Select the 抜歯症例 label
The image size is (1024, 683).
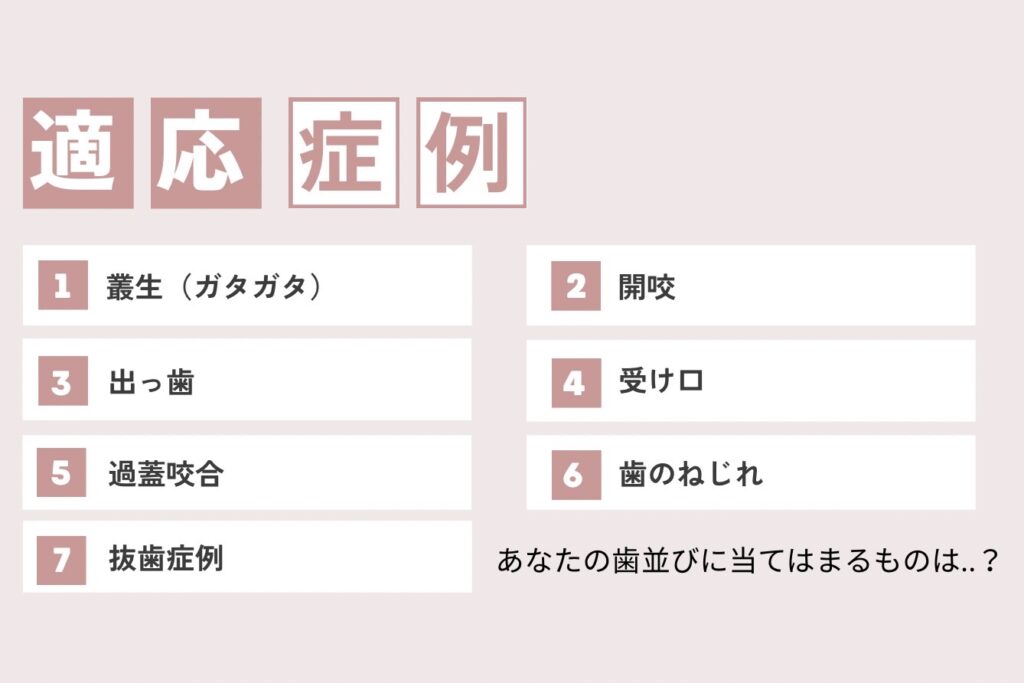165,558
